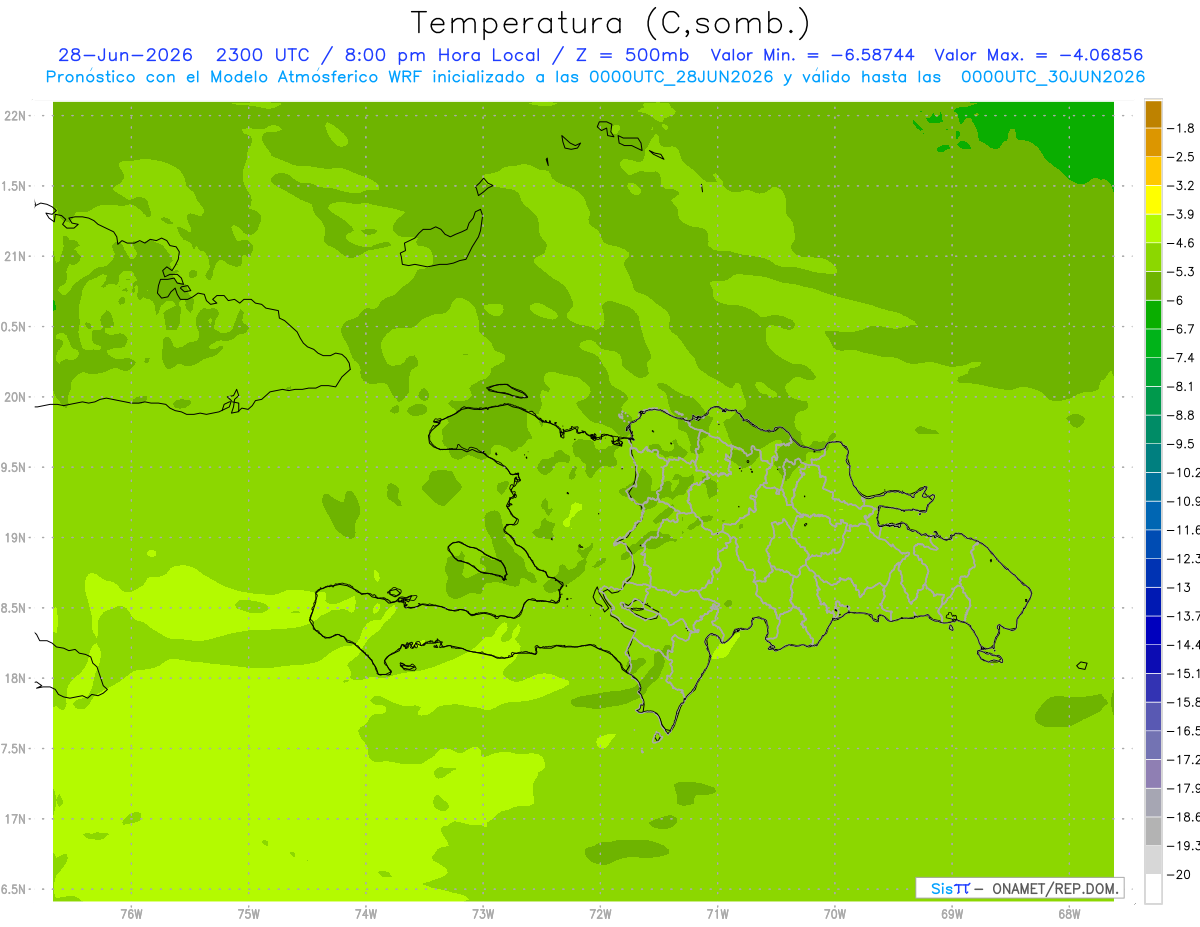1200x927 pixels.
Task: Click 'Pronóstico con el Modelo Atmosférico WRF' text
Action: 236,77
